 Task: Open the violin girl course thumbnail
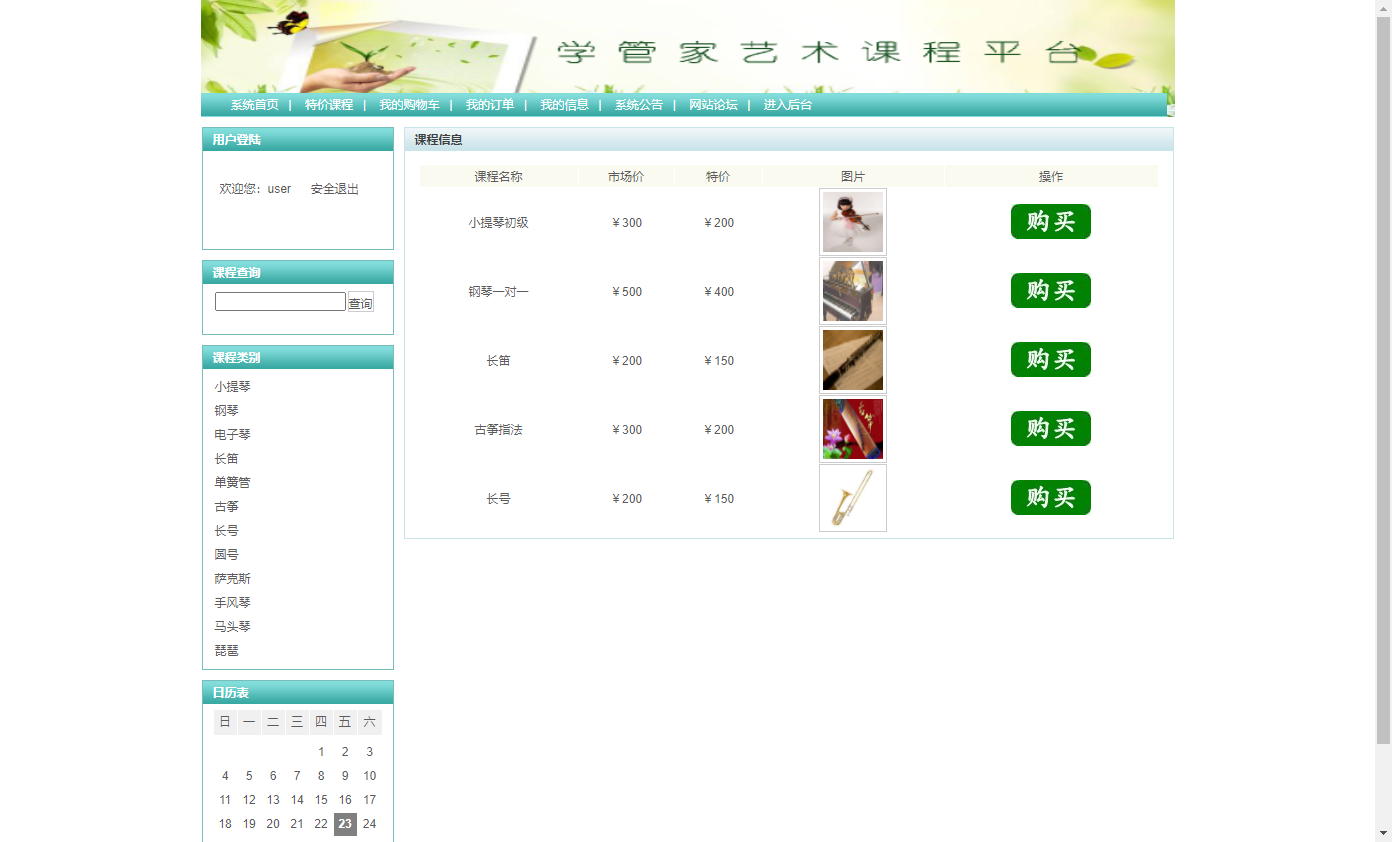coord(852,222)
